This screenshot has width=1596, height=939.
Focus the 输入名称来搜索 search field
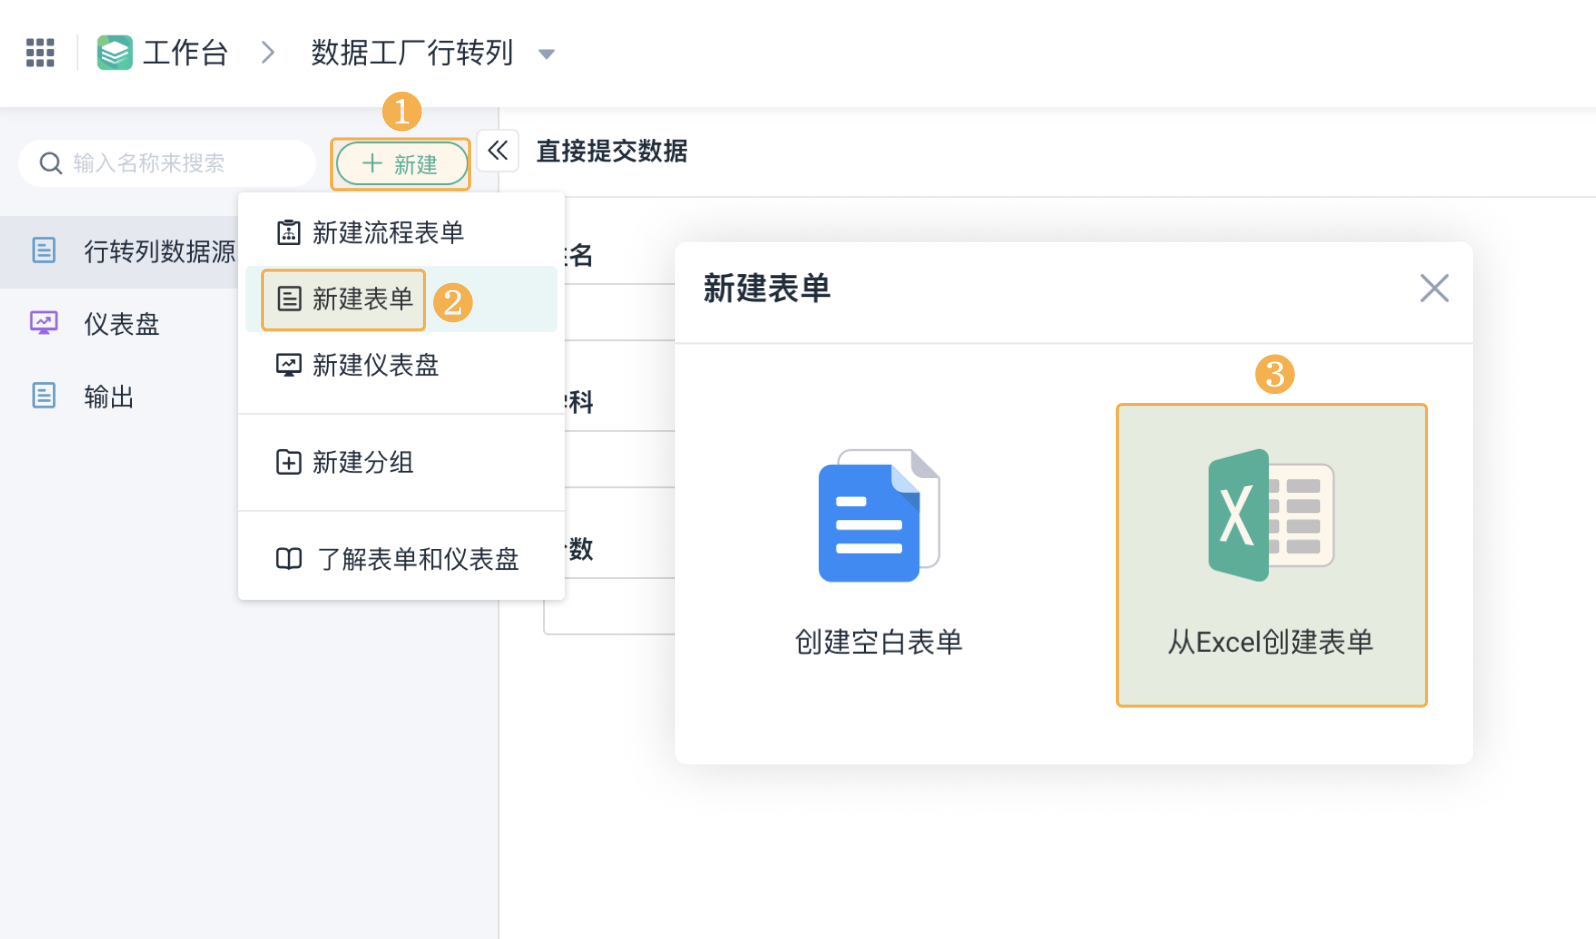tap(185, 163)
